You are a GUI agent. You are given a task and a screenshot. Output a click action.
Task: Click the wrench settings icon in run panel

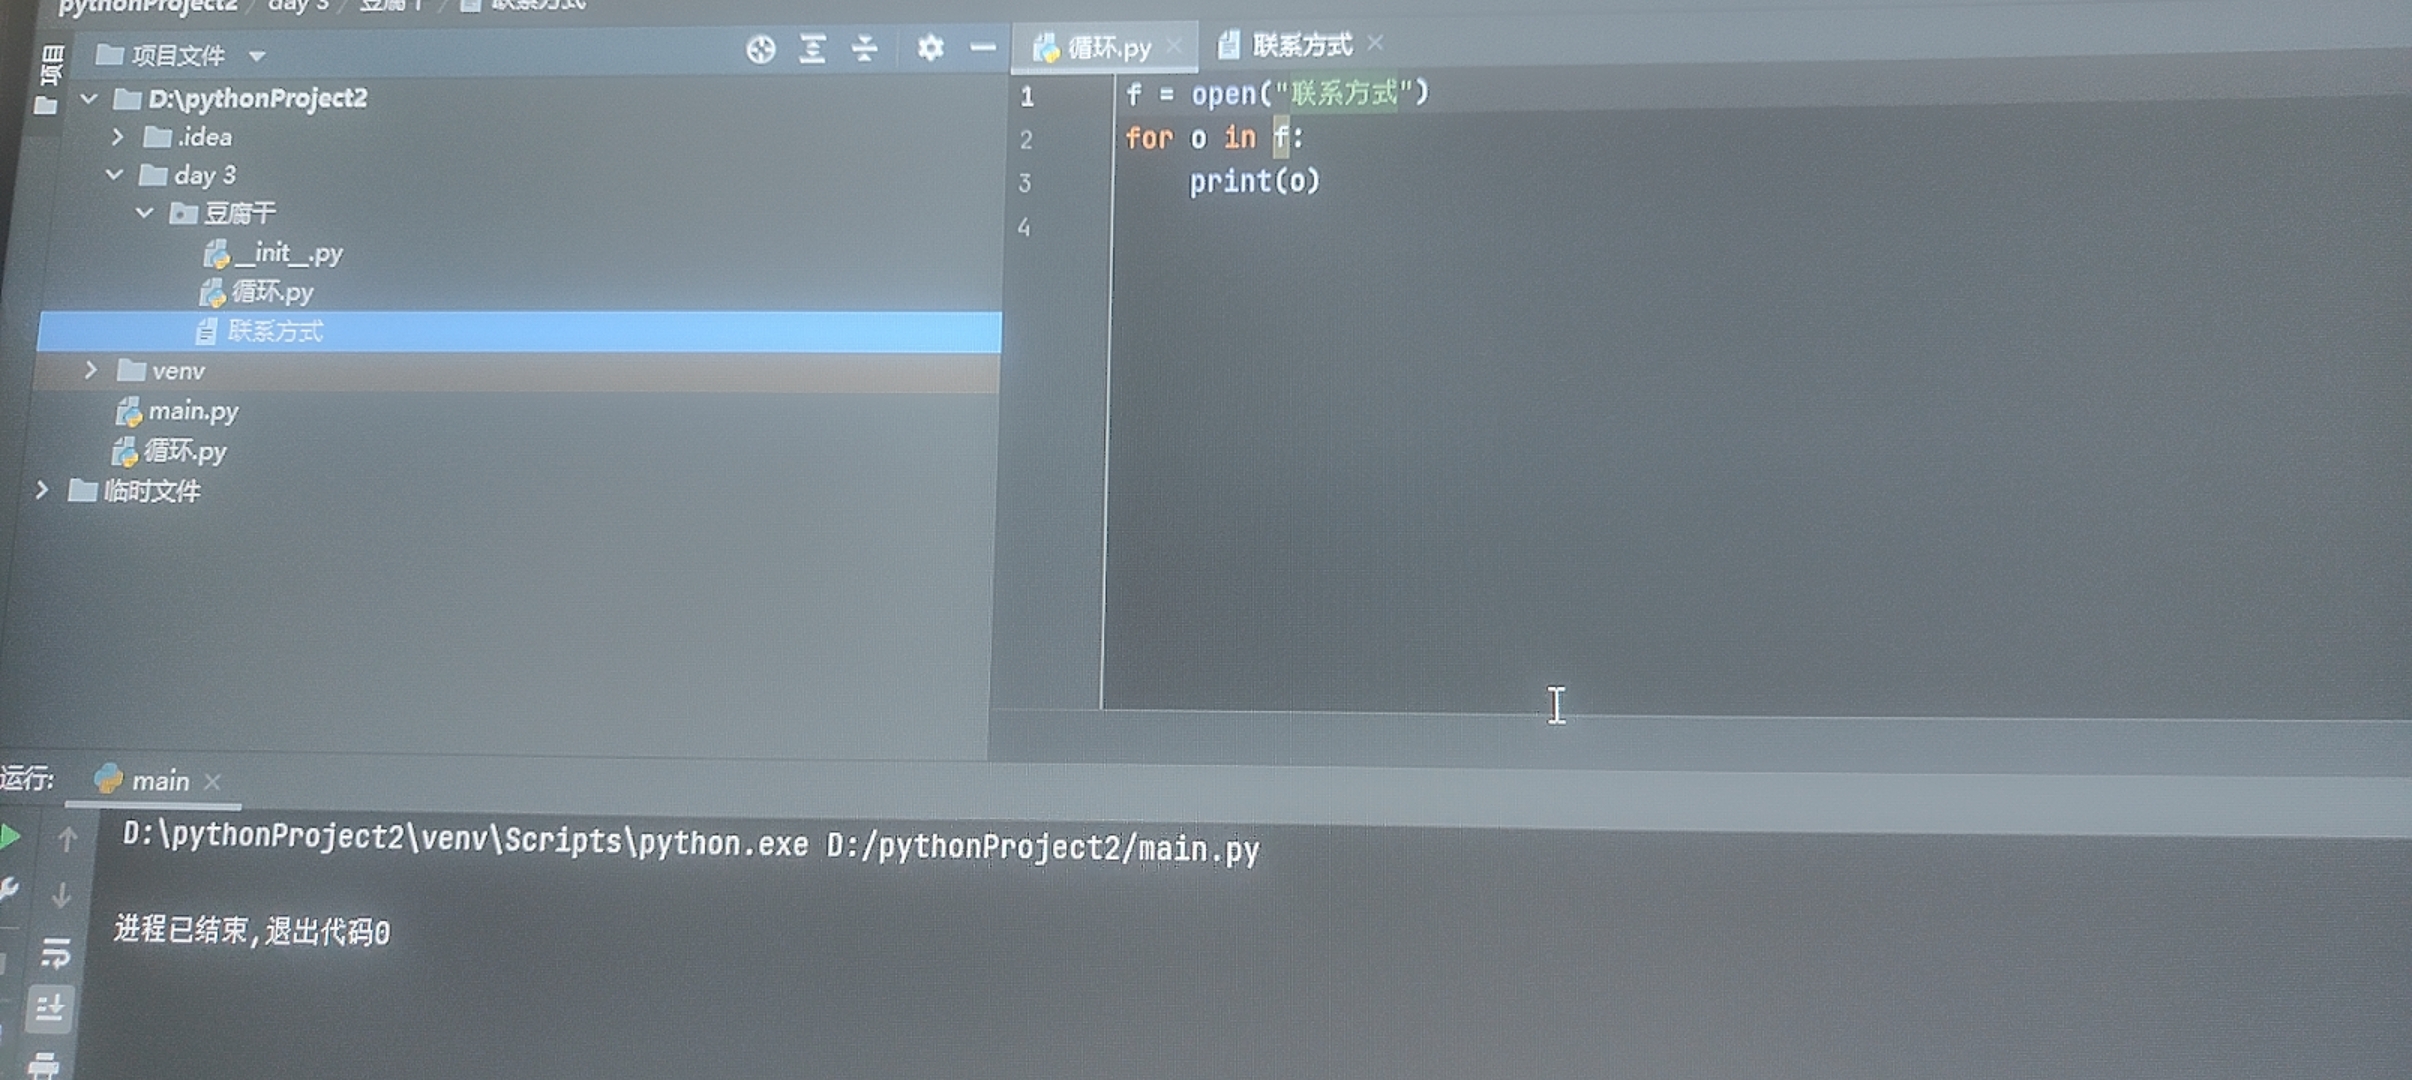(8, 890)
